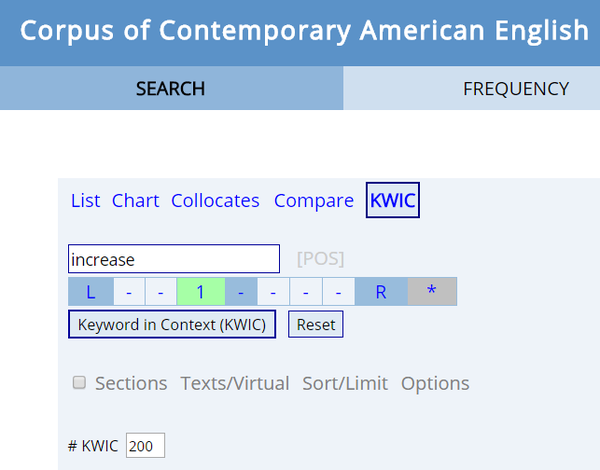Click the blue dash cell right of 1

coord(241,292)
